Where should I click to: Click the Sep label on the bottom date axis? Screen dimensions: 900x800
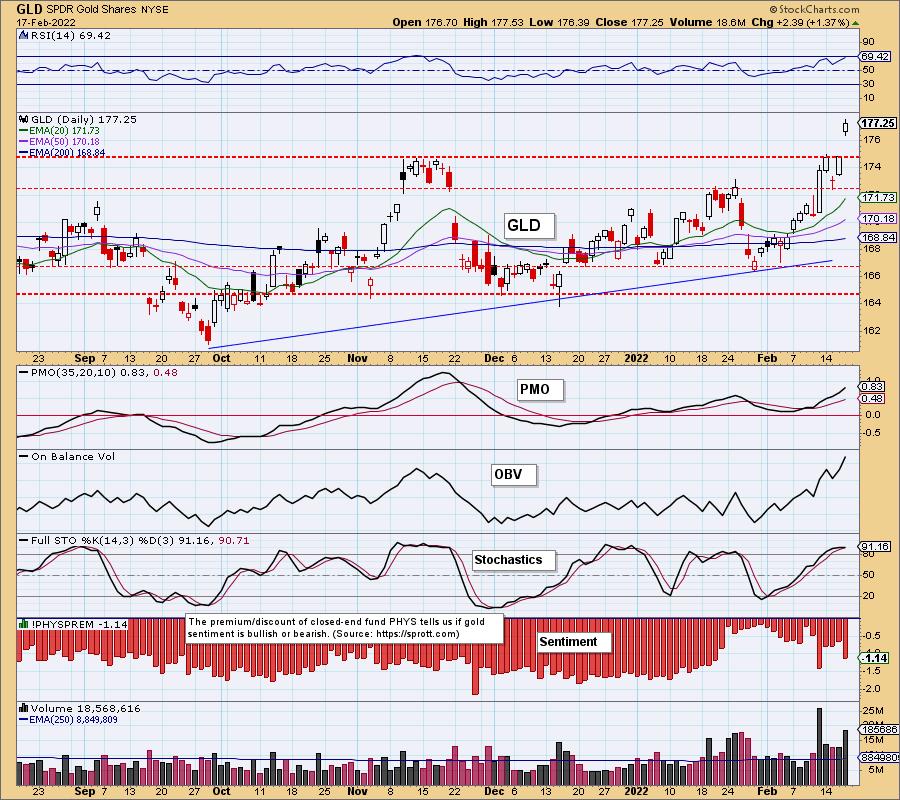click(x=85, y=791)
